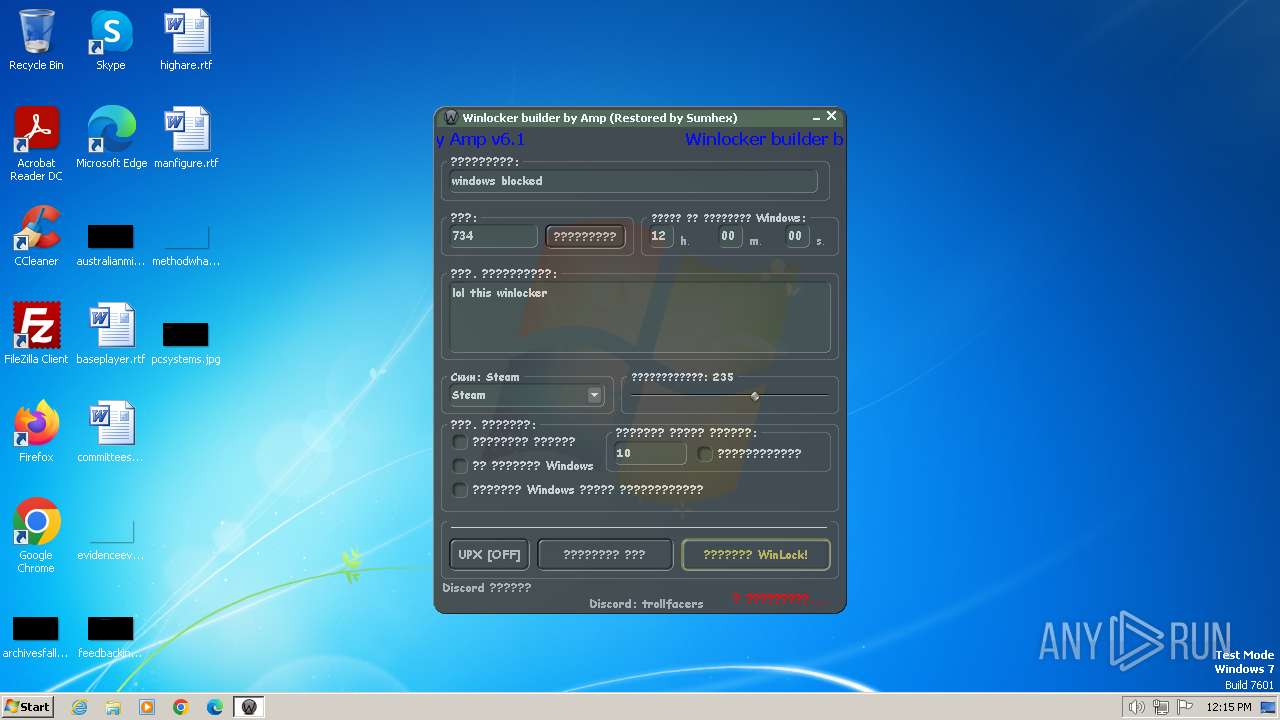Screen dimensions: 1280x720
Task: Click the Winlocker title bar logo
Action: click(x=451, y=118)
